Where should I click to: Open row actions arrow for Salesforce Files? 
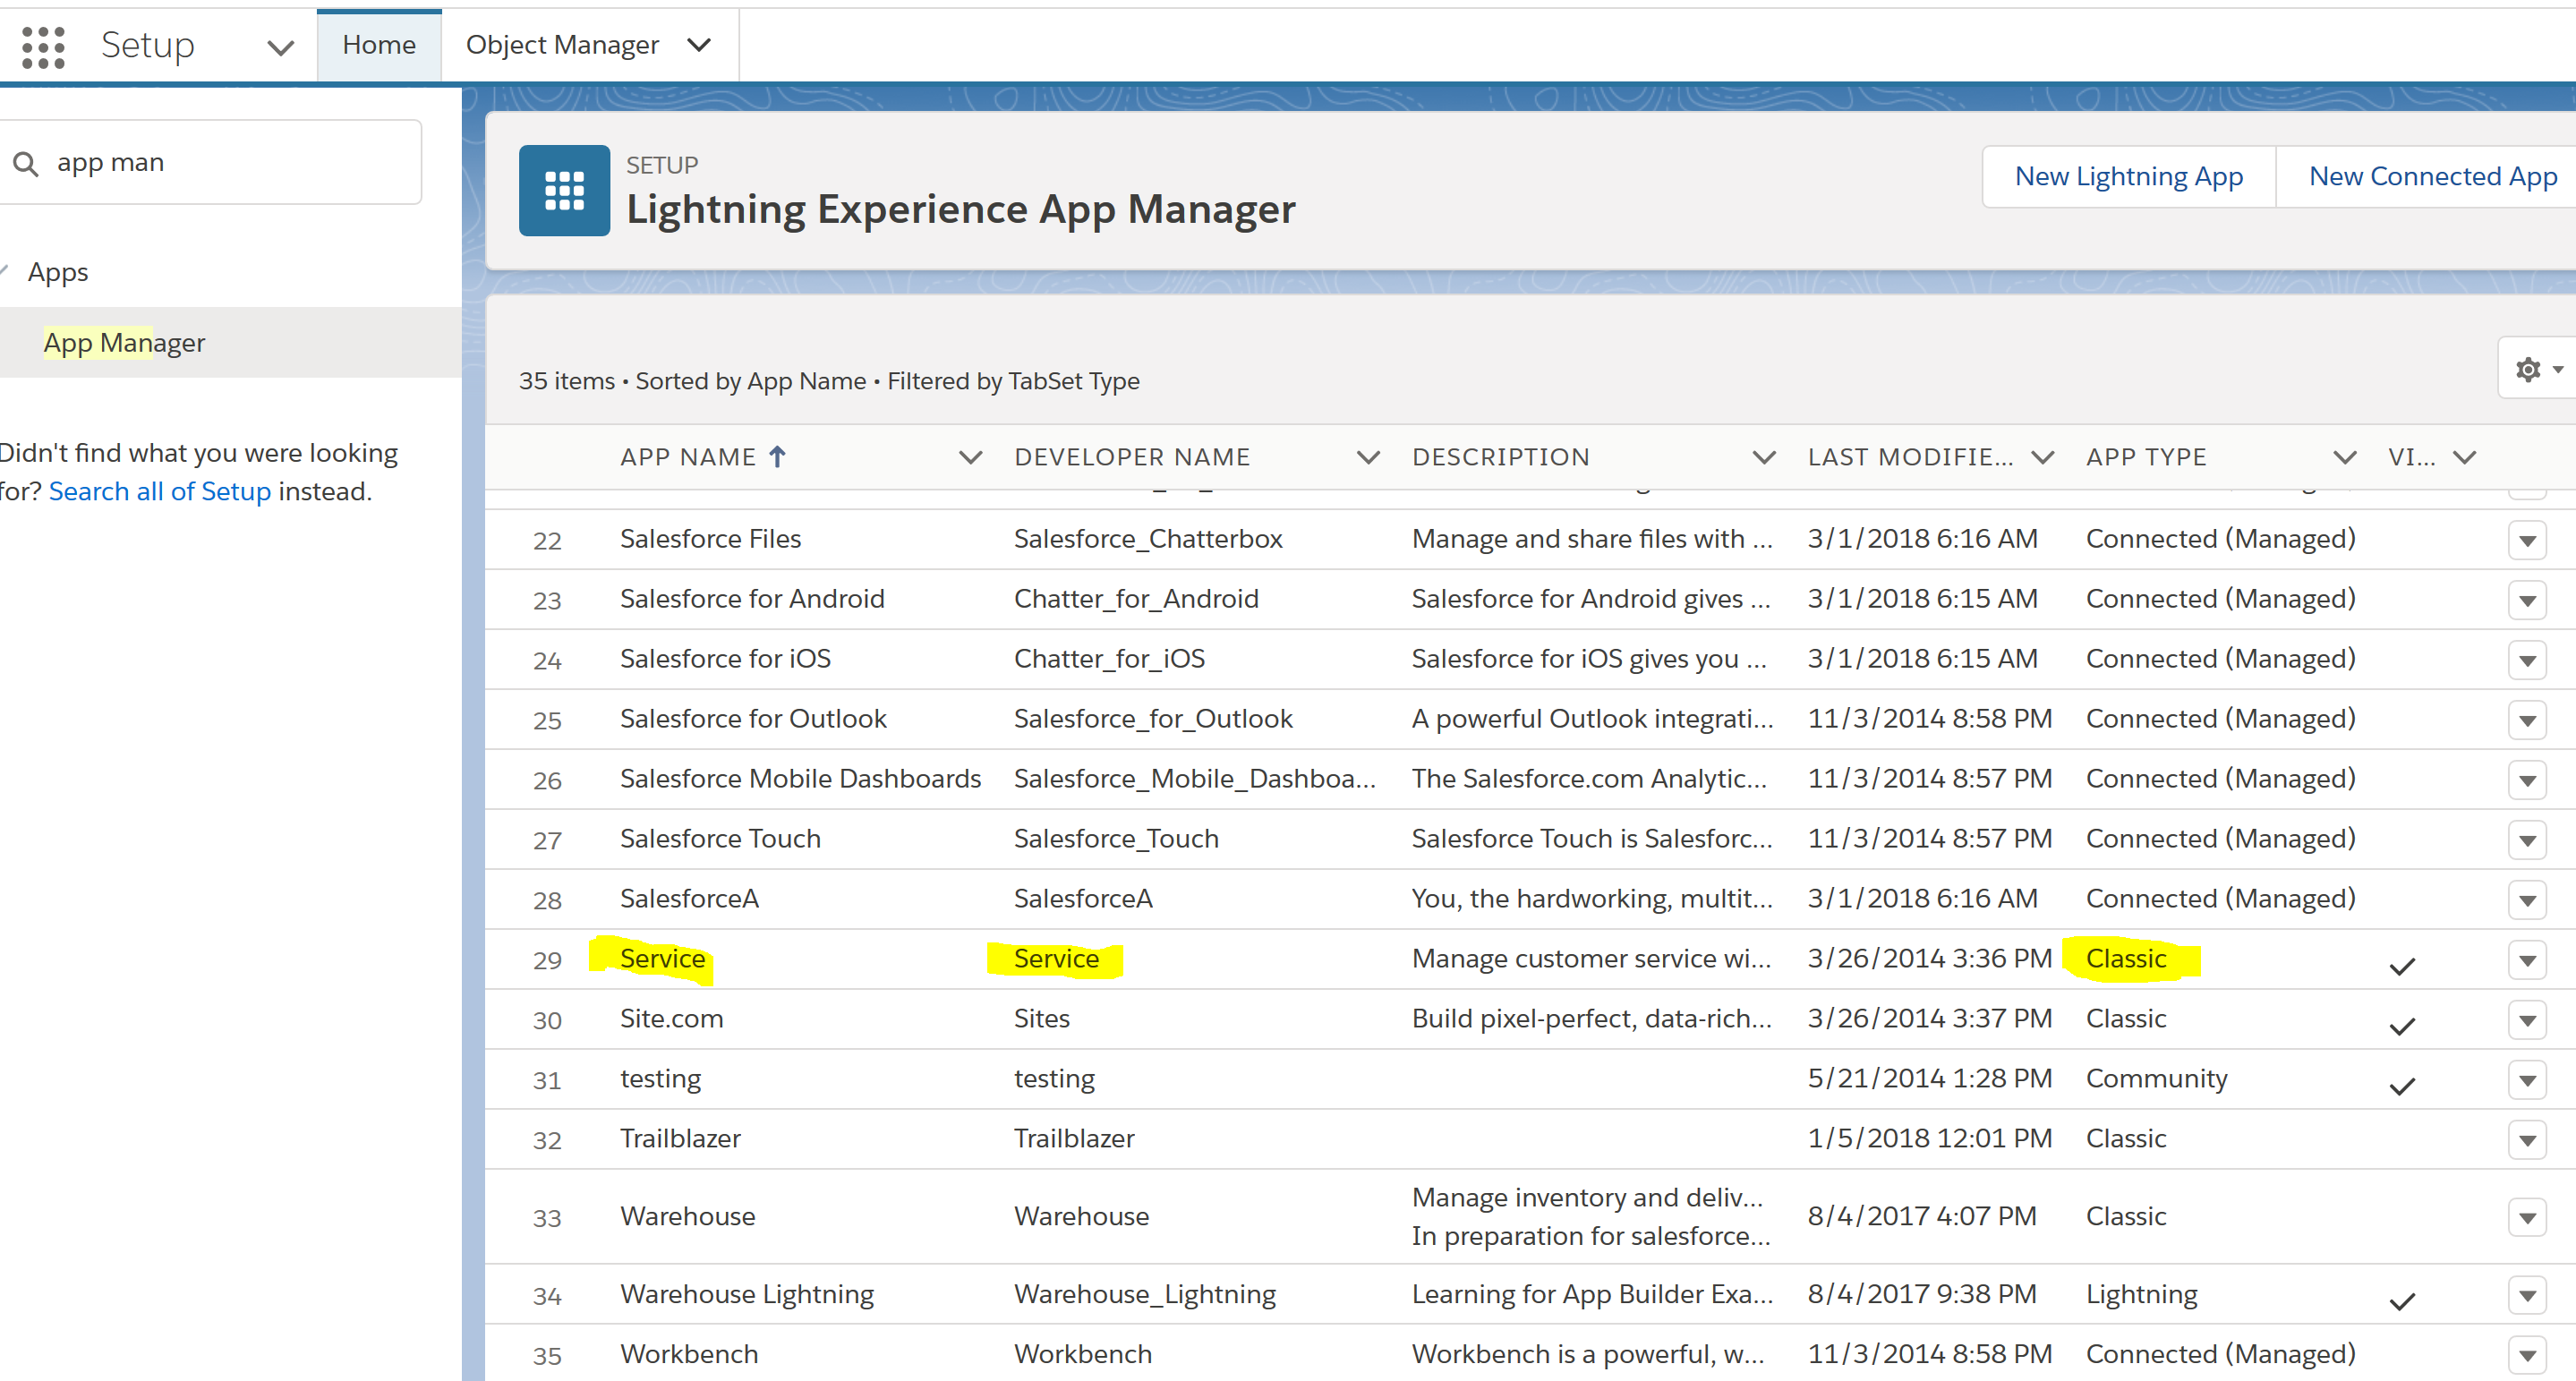[x=2527, y=541]
